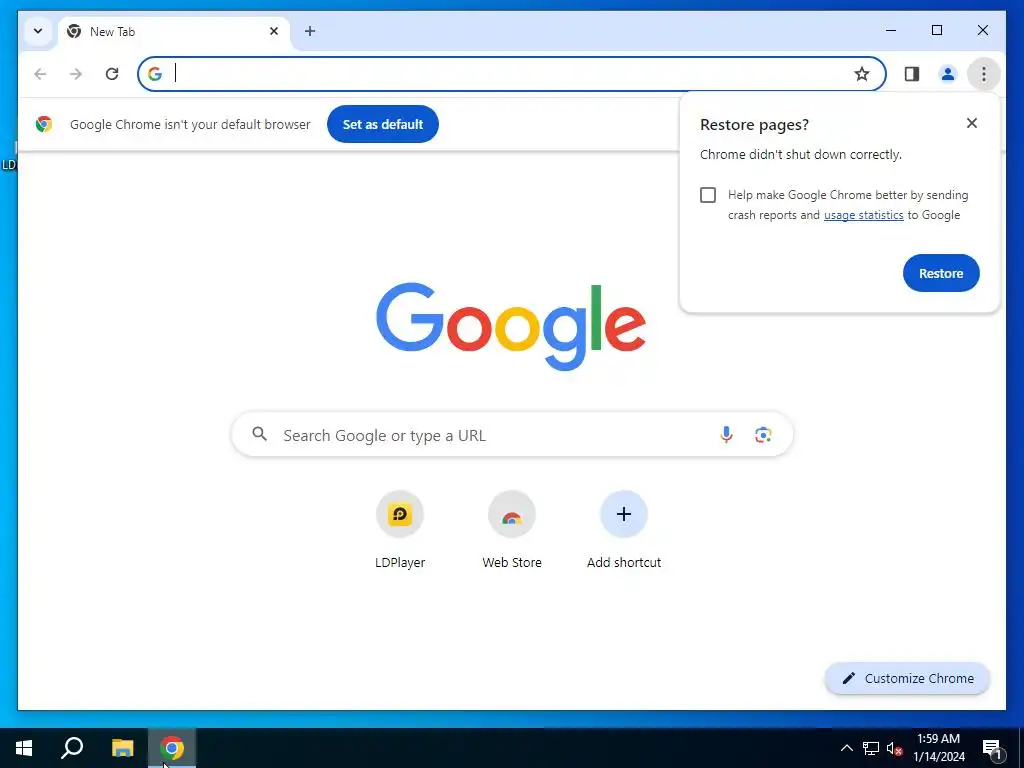
Task: Open the usage statistics link
Action: (x=863, y=215)
